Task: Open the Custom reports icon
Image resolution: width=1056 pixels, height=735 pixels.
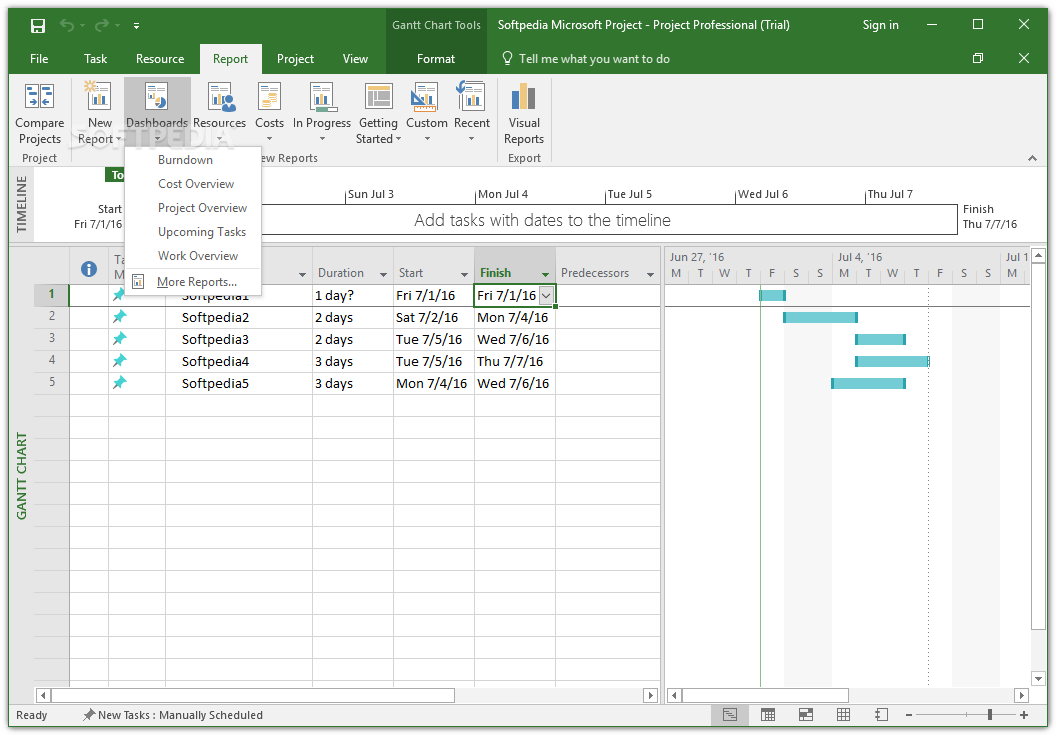Action: pos(425,97)
